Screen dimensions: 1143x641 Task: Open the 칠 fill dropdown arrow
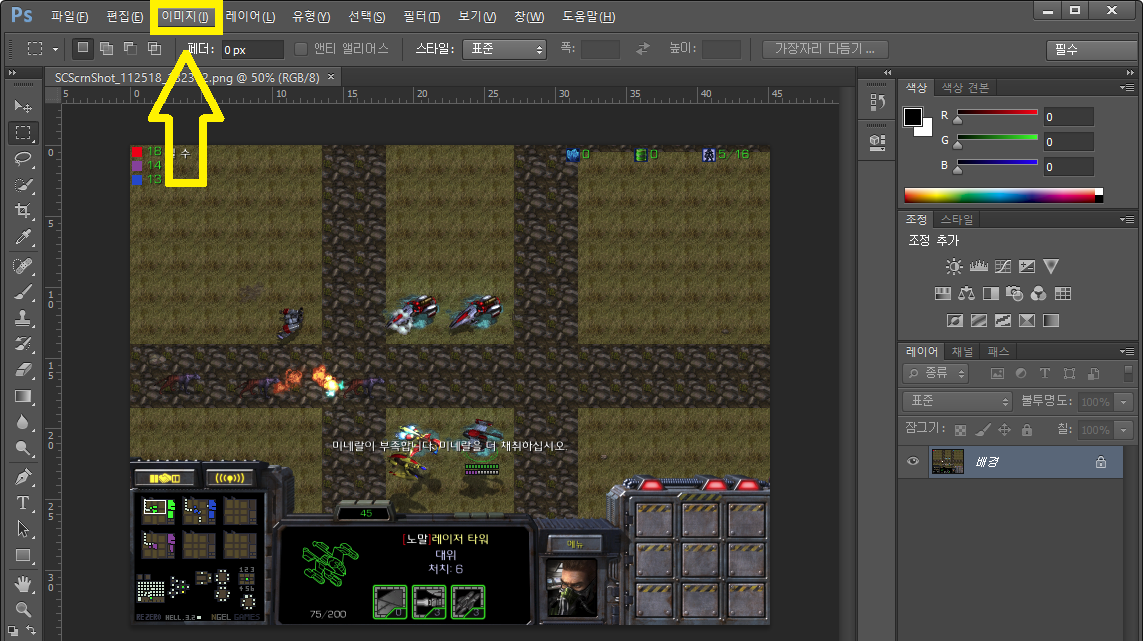click(1123, 430)
